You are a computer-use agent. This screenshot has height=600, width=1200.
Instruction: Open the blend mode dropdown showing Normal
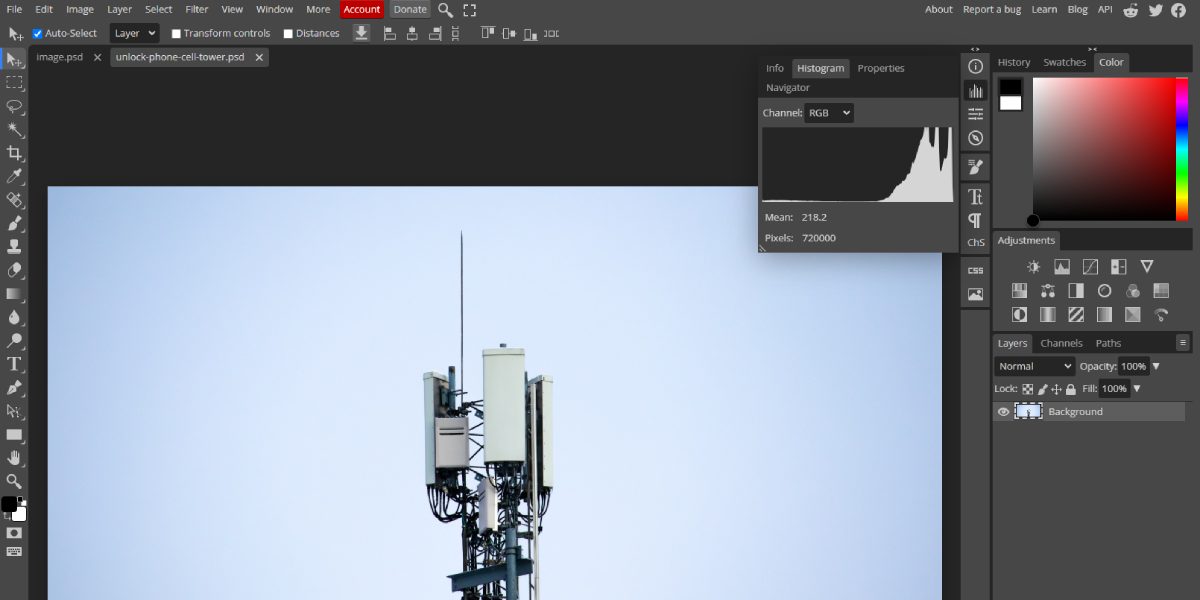click(x=1033, y=366)
